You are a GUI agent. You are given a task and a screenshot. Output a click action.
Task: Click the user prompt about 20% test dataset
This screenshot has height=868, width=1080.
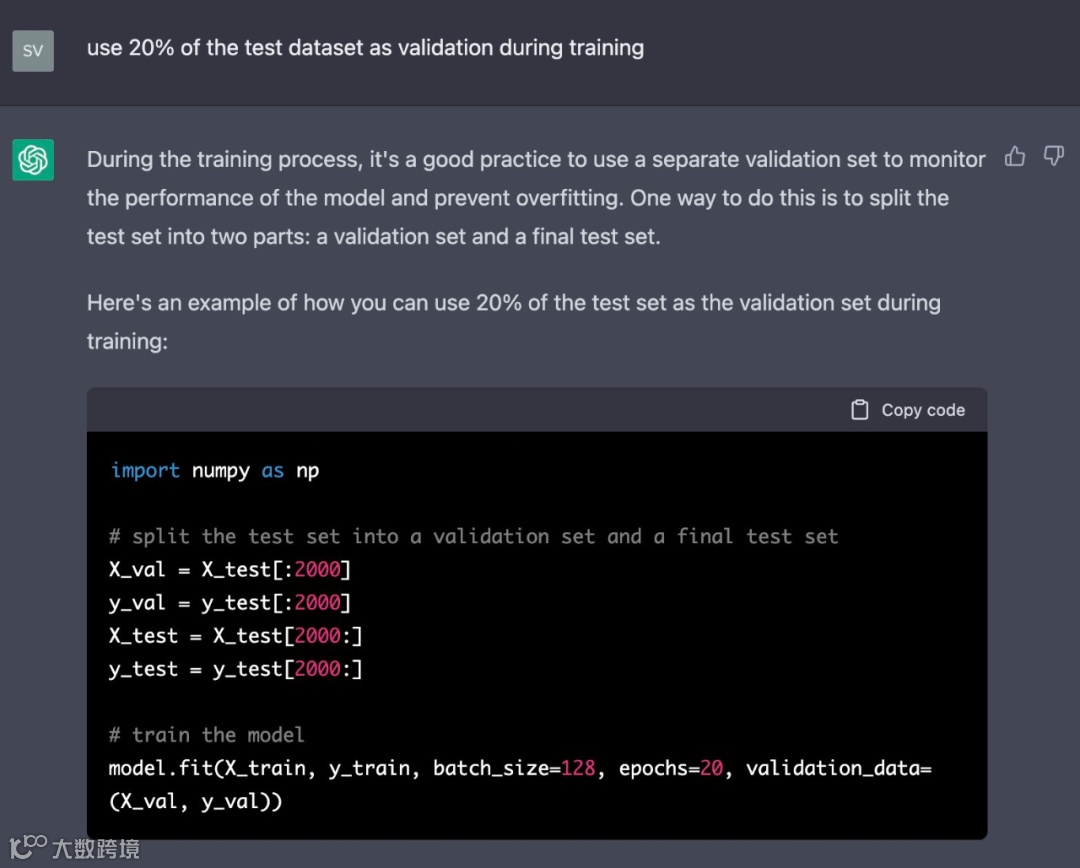click(x=365, y=47)
